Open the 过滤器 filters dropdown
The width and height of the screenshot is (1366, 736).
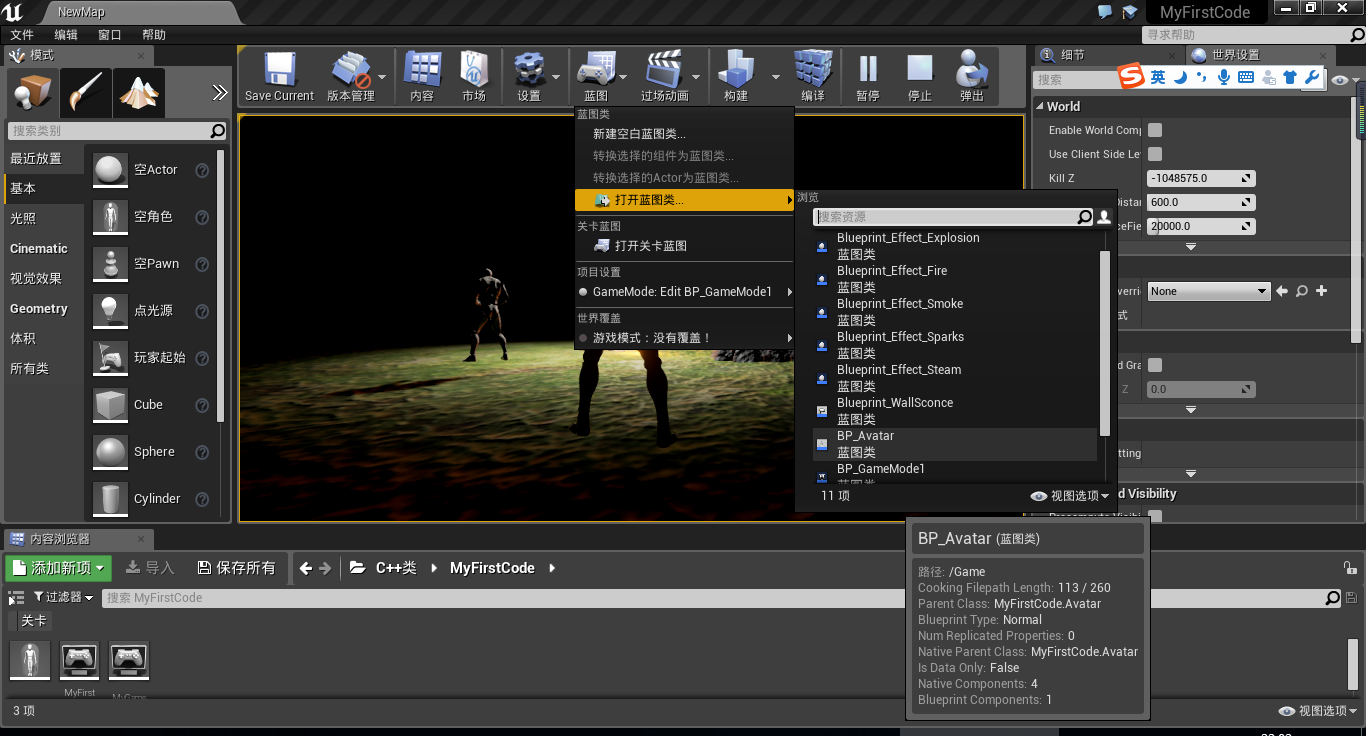coord(64,597)
